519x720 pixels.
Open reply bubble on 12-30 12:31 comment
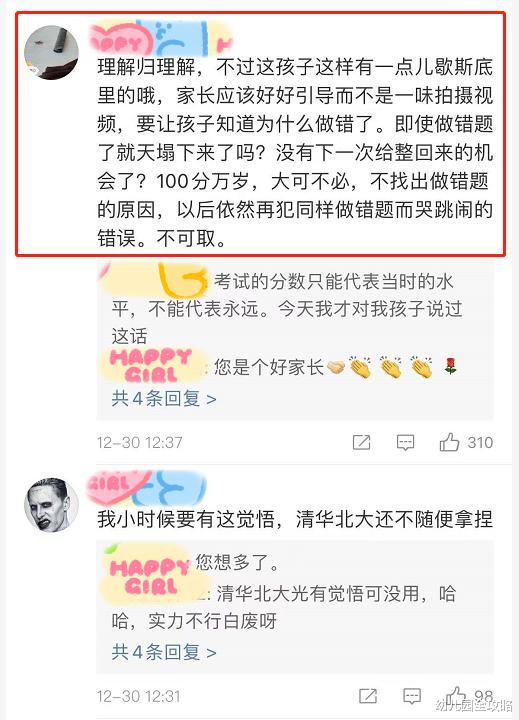pyautogui.click(x=412, y=696)
